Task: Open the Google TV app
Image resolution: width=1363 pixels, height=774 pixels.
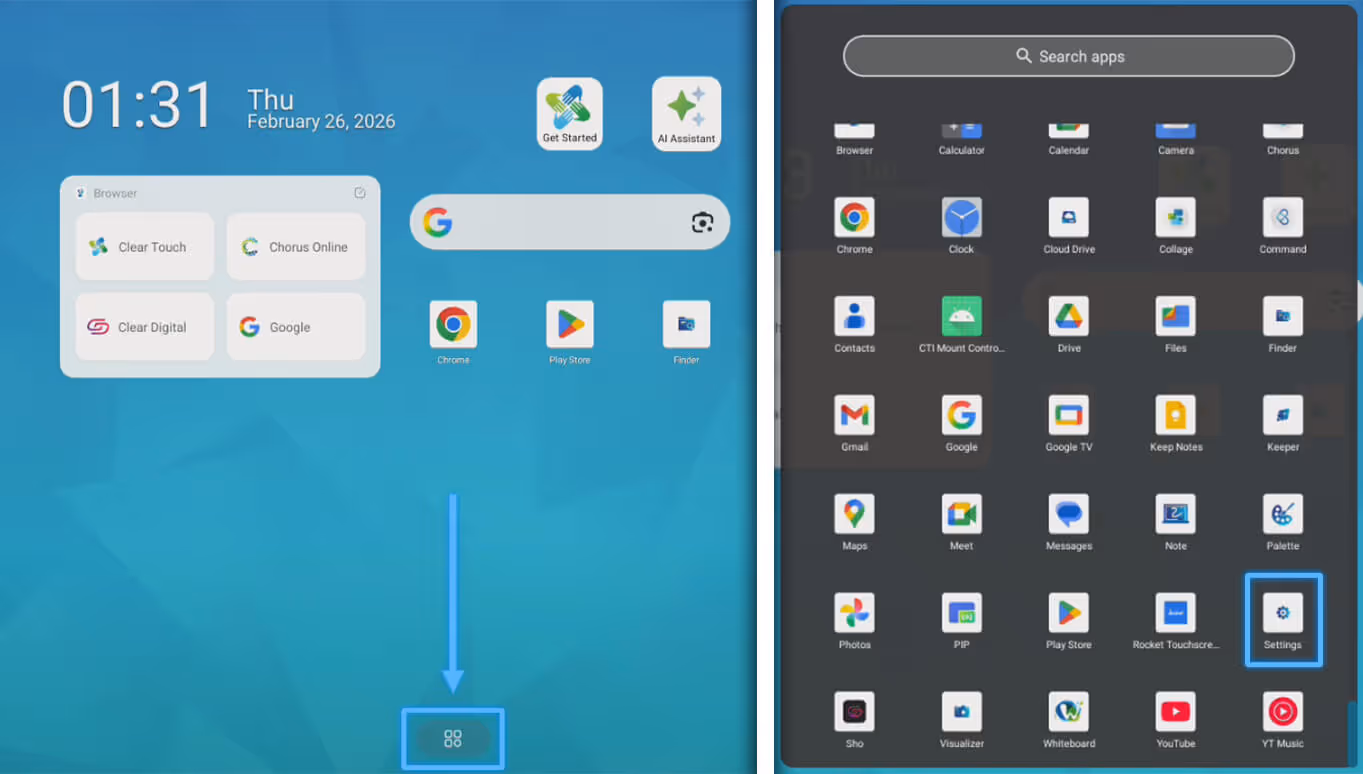Action: point(1069,424)
